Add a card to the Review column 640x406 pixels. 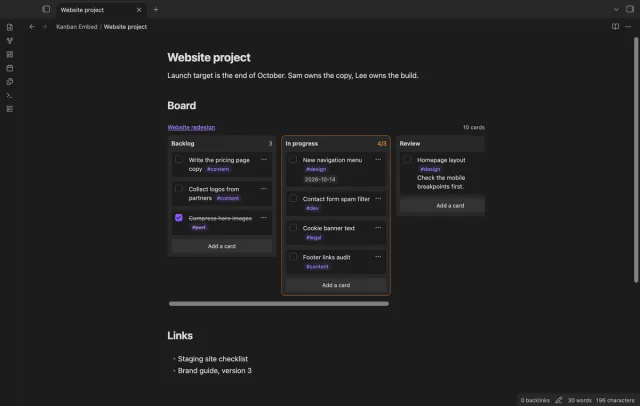(442, 206)
